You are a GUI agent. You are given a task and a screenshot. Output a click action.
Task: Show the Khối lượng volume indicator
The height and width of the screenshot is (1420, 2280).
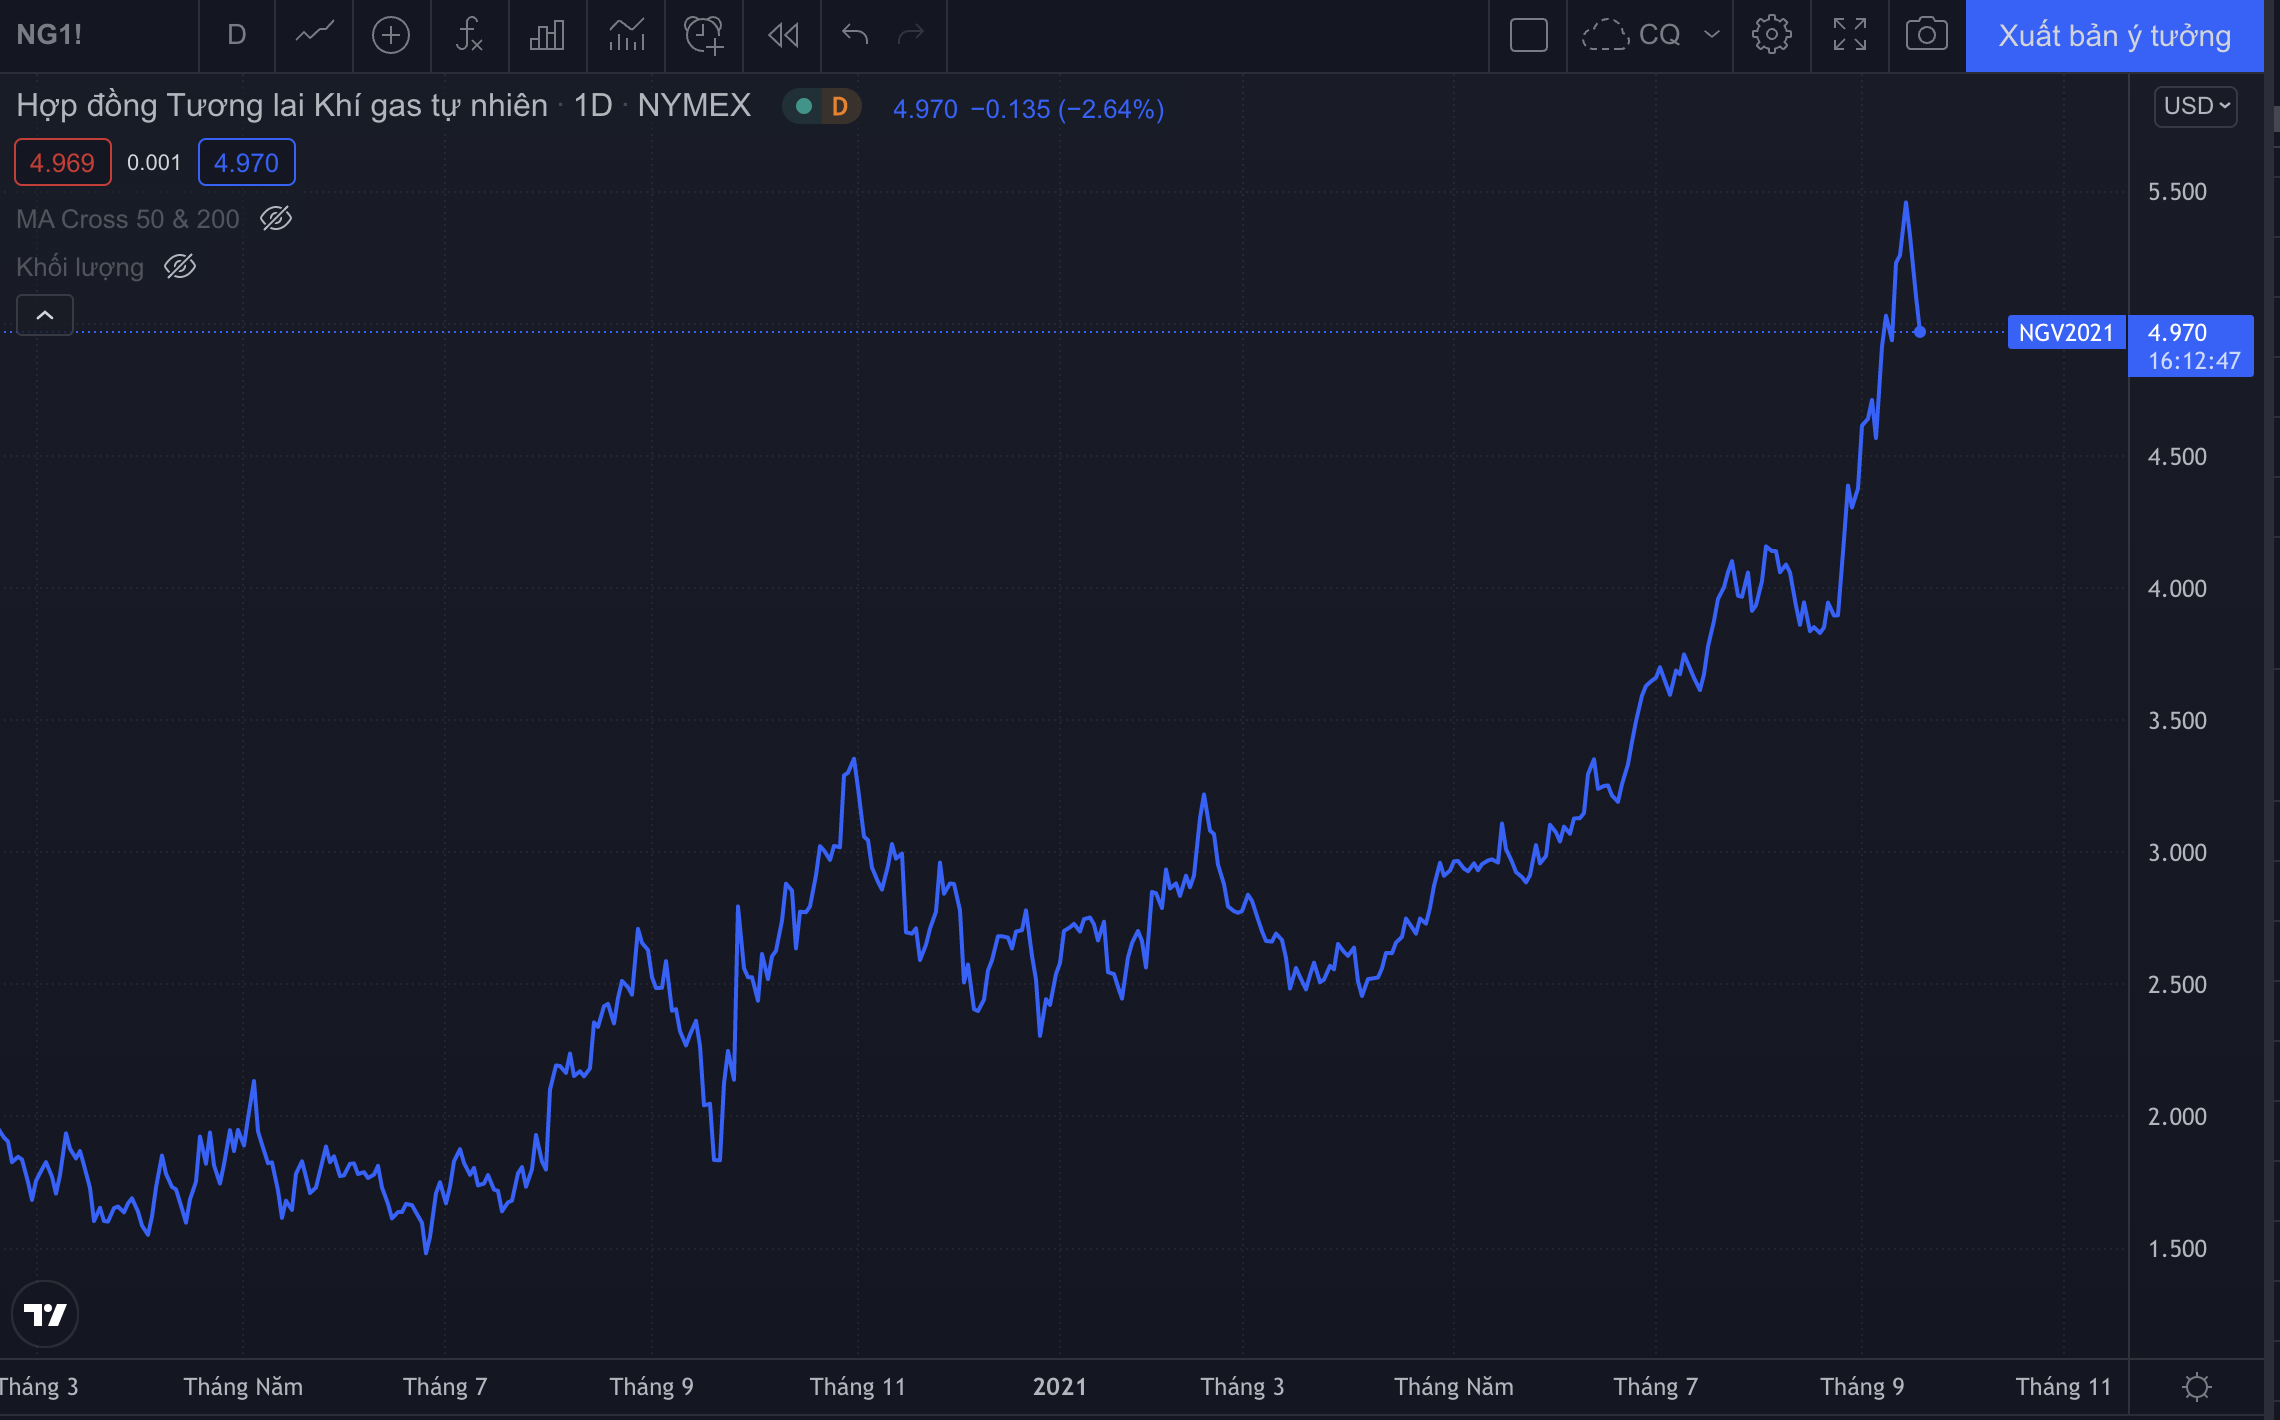point(180,266)
